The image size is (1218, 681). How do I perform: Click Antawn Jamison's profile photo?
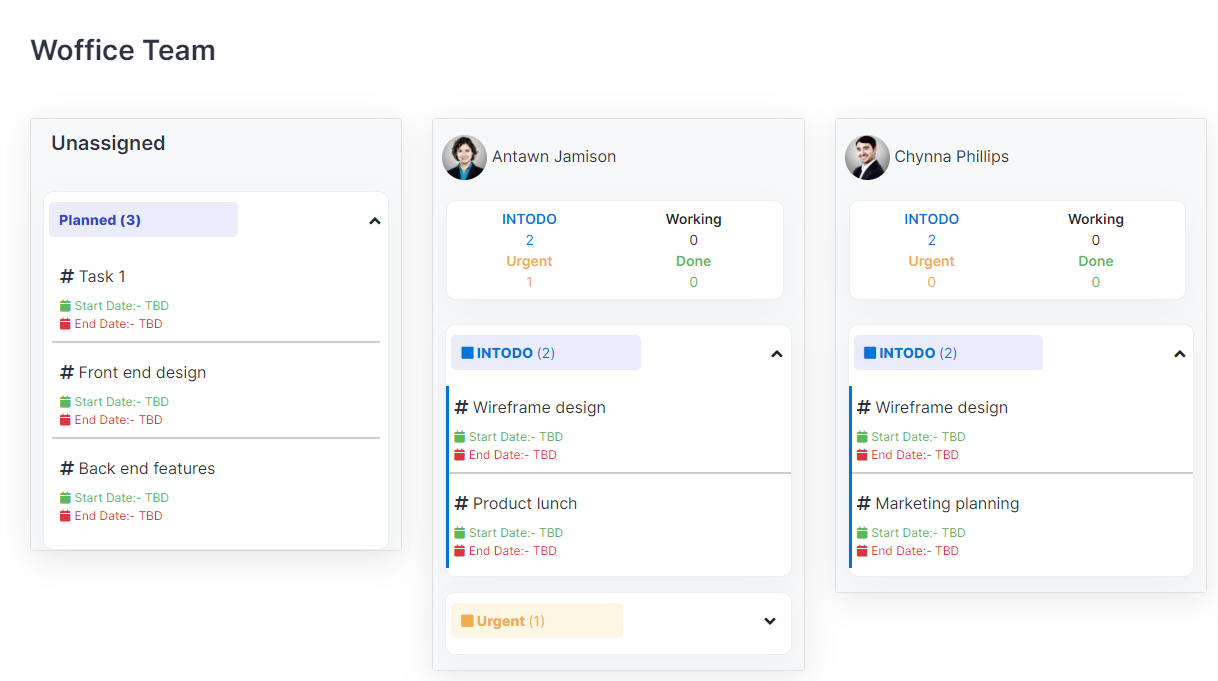[x=464, y=157]
